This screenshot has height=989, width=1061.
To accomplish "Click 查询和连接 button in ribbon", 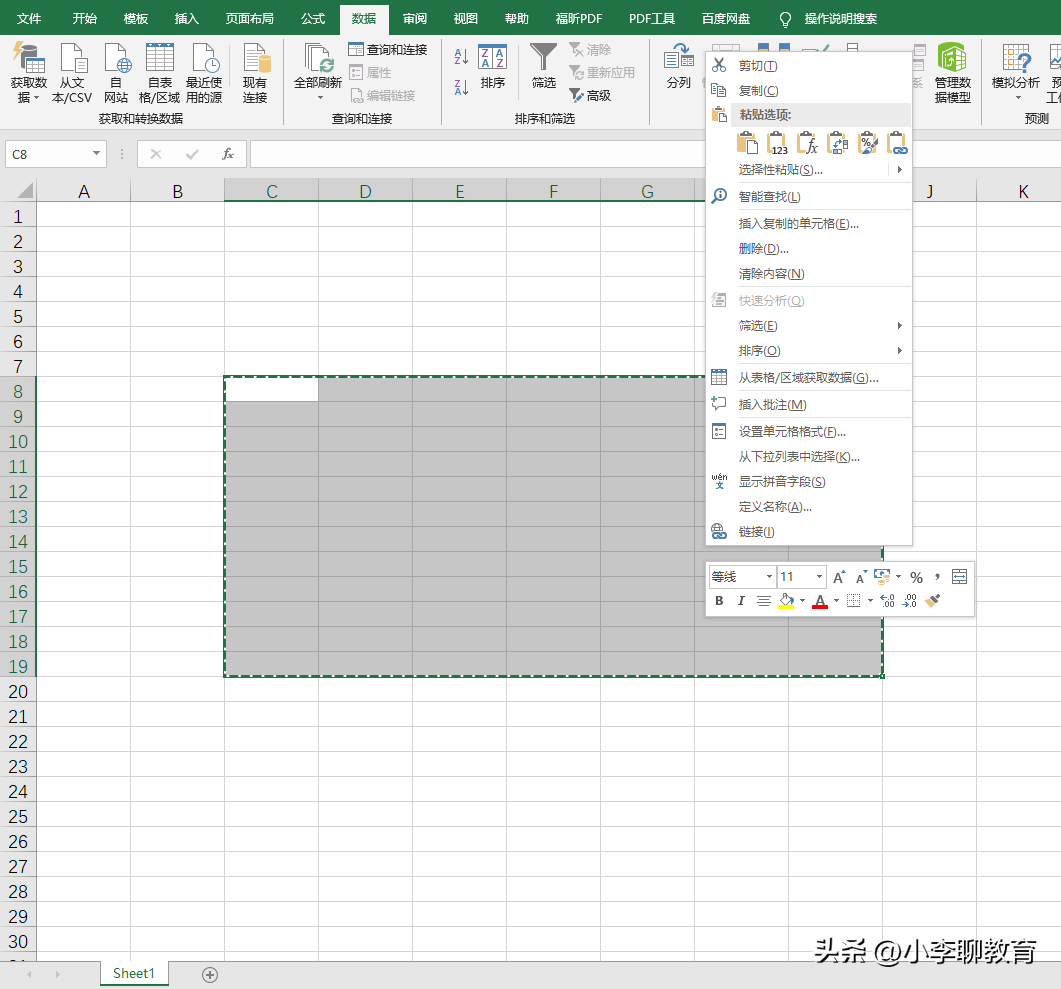I will click(388, 49).
